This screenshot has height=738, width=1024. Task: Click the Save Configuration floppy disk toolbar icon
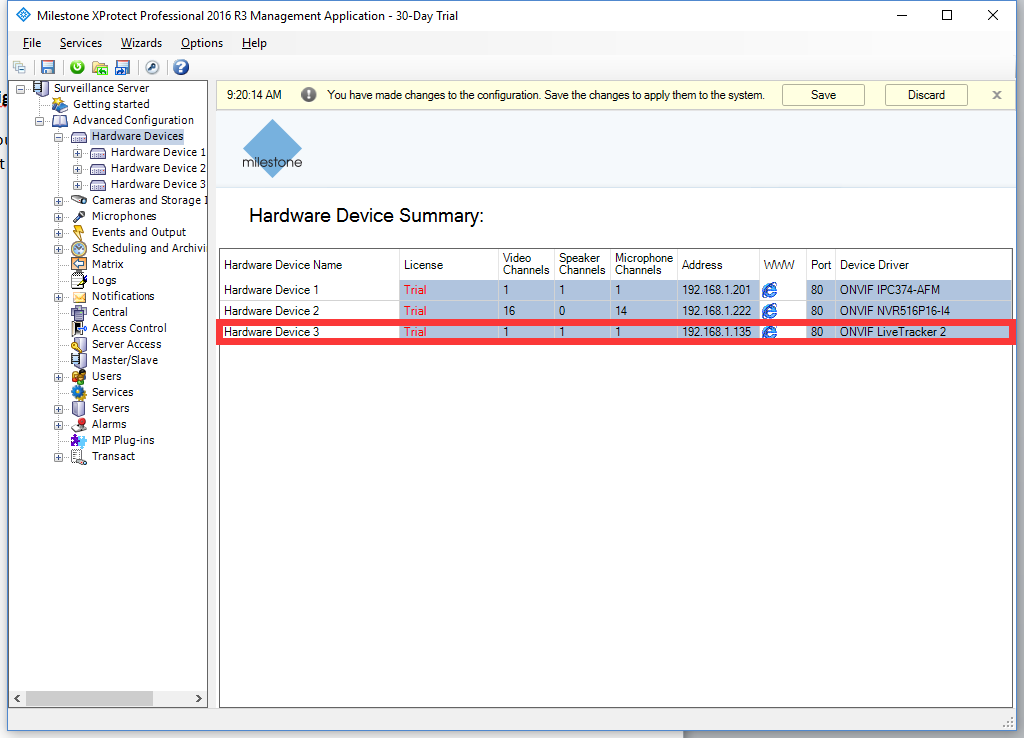(x=48, y=67)
